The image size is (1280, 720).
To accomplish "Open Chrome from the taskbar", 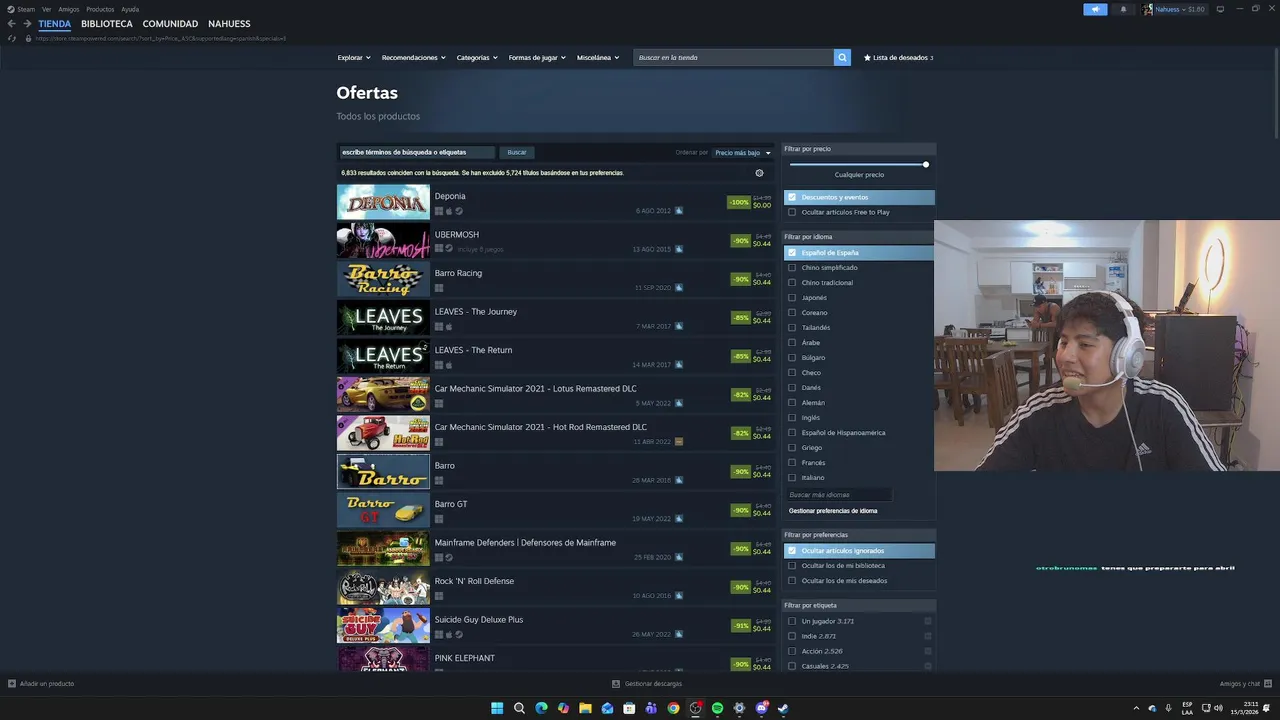I will coord(673,708).
